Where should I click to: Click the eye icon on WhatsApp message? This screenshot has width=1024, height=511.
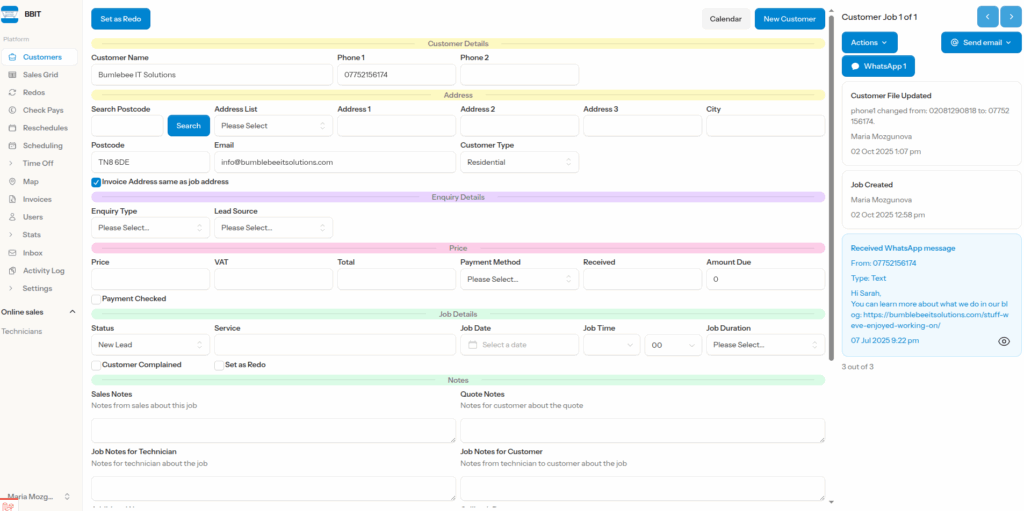click(1004, 342)
